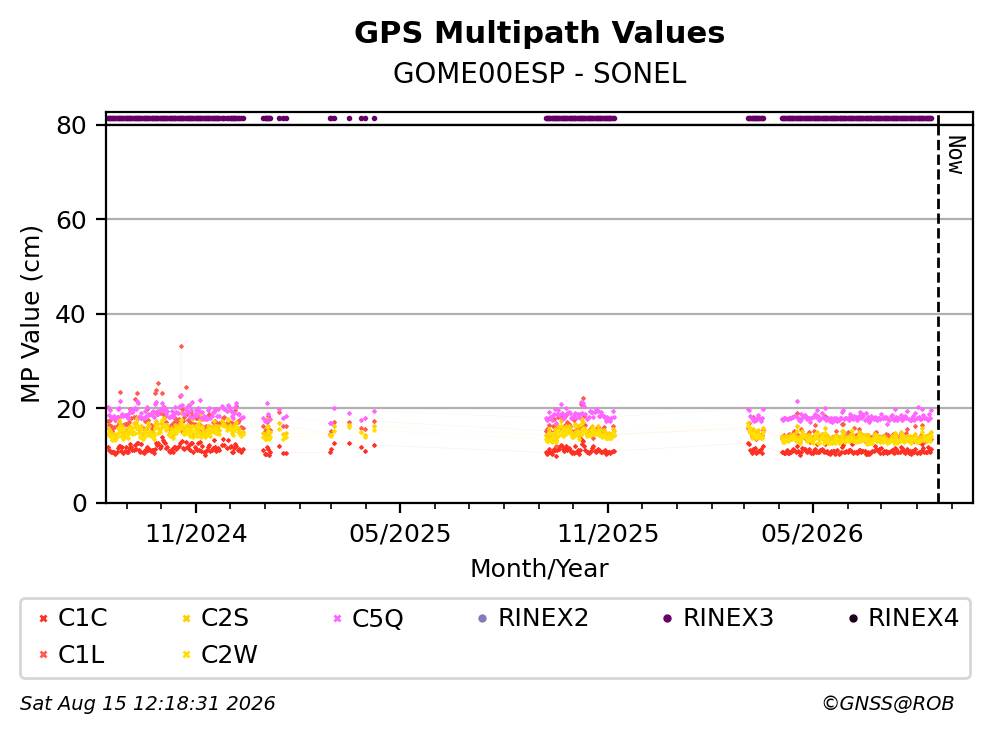Click the C1C red legend marker
992x734 pixels.
coord(44,618)
